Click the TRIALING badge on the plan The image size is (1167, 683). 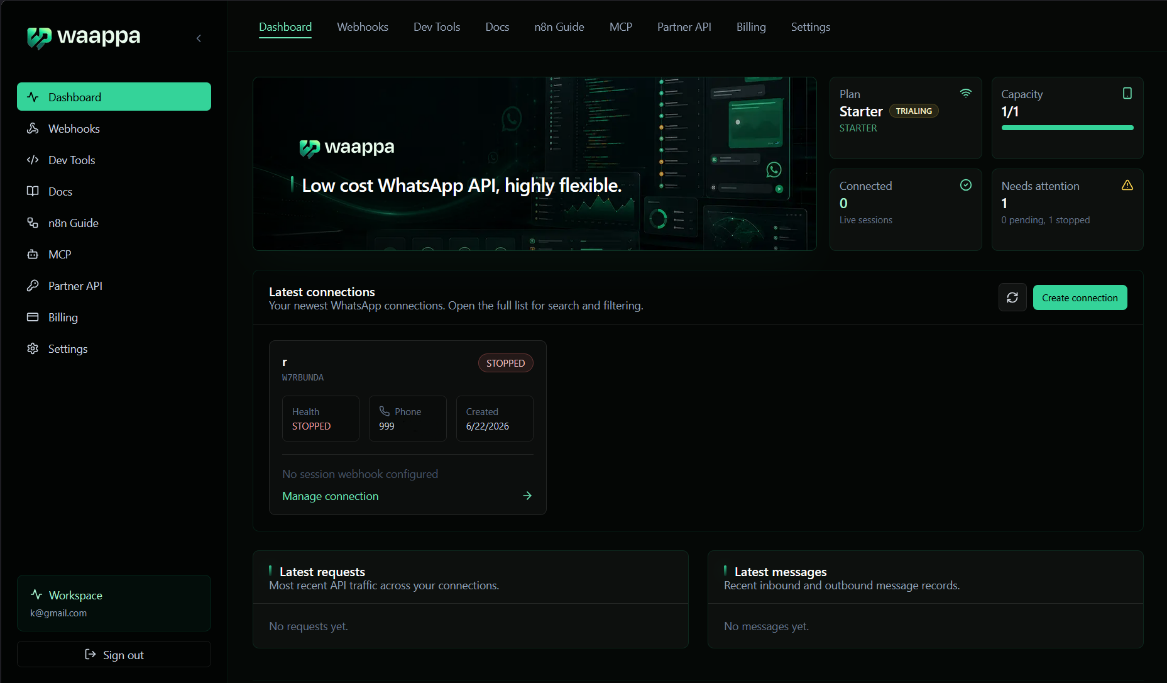tap(914, 111)
